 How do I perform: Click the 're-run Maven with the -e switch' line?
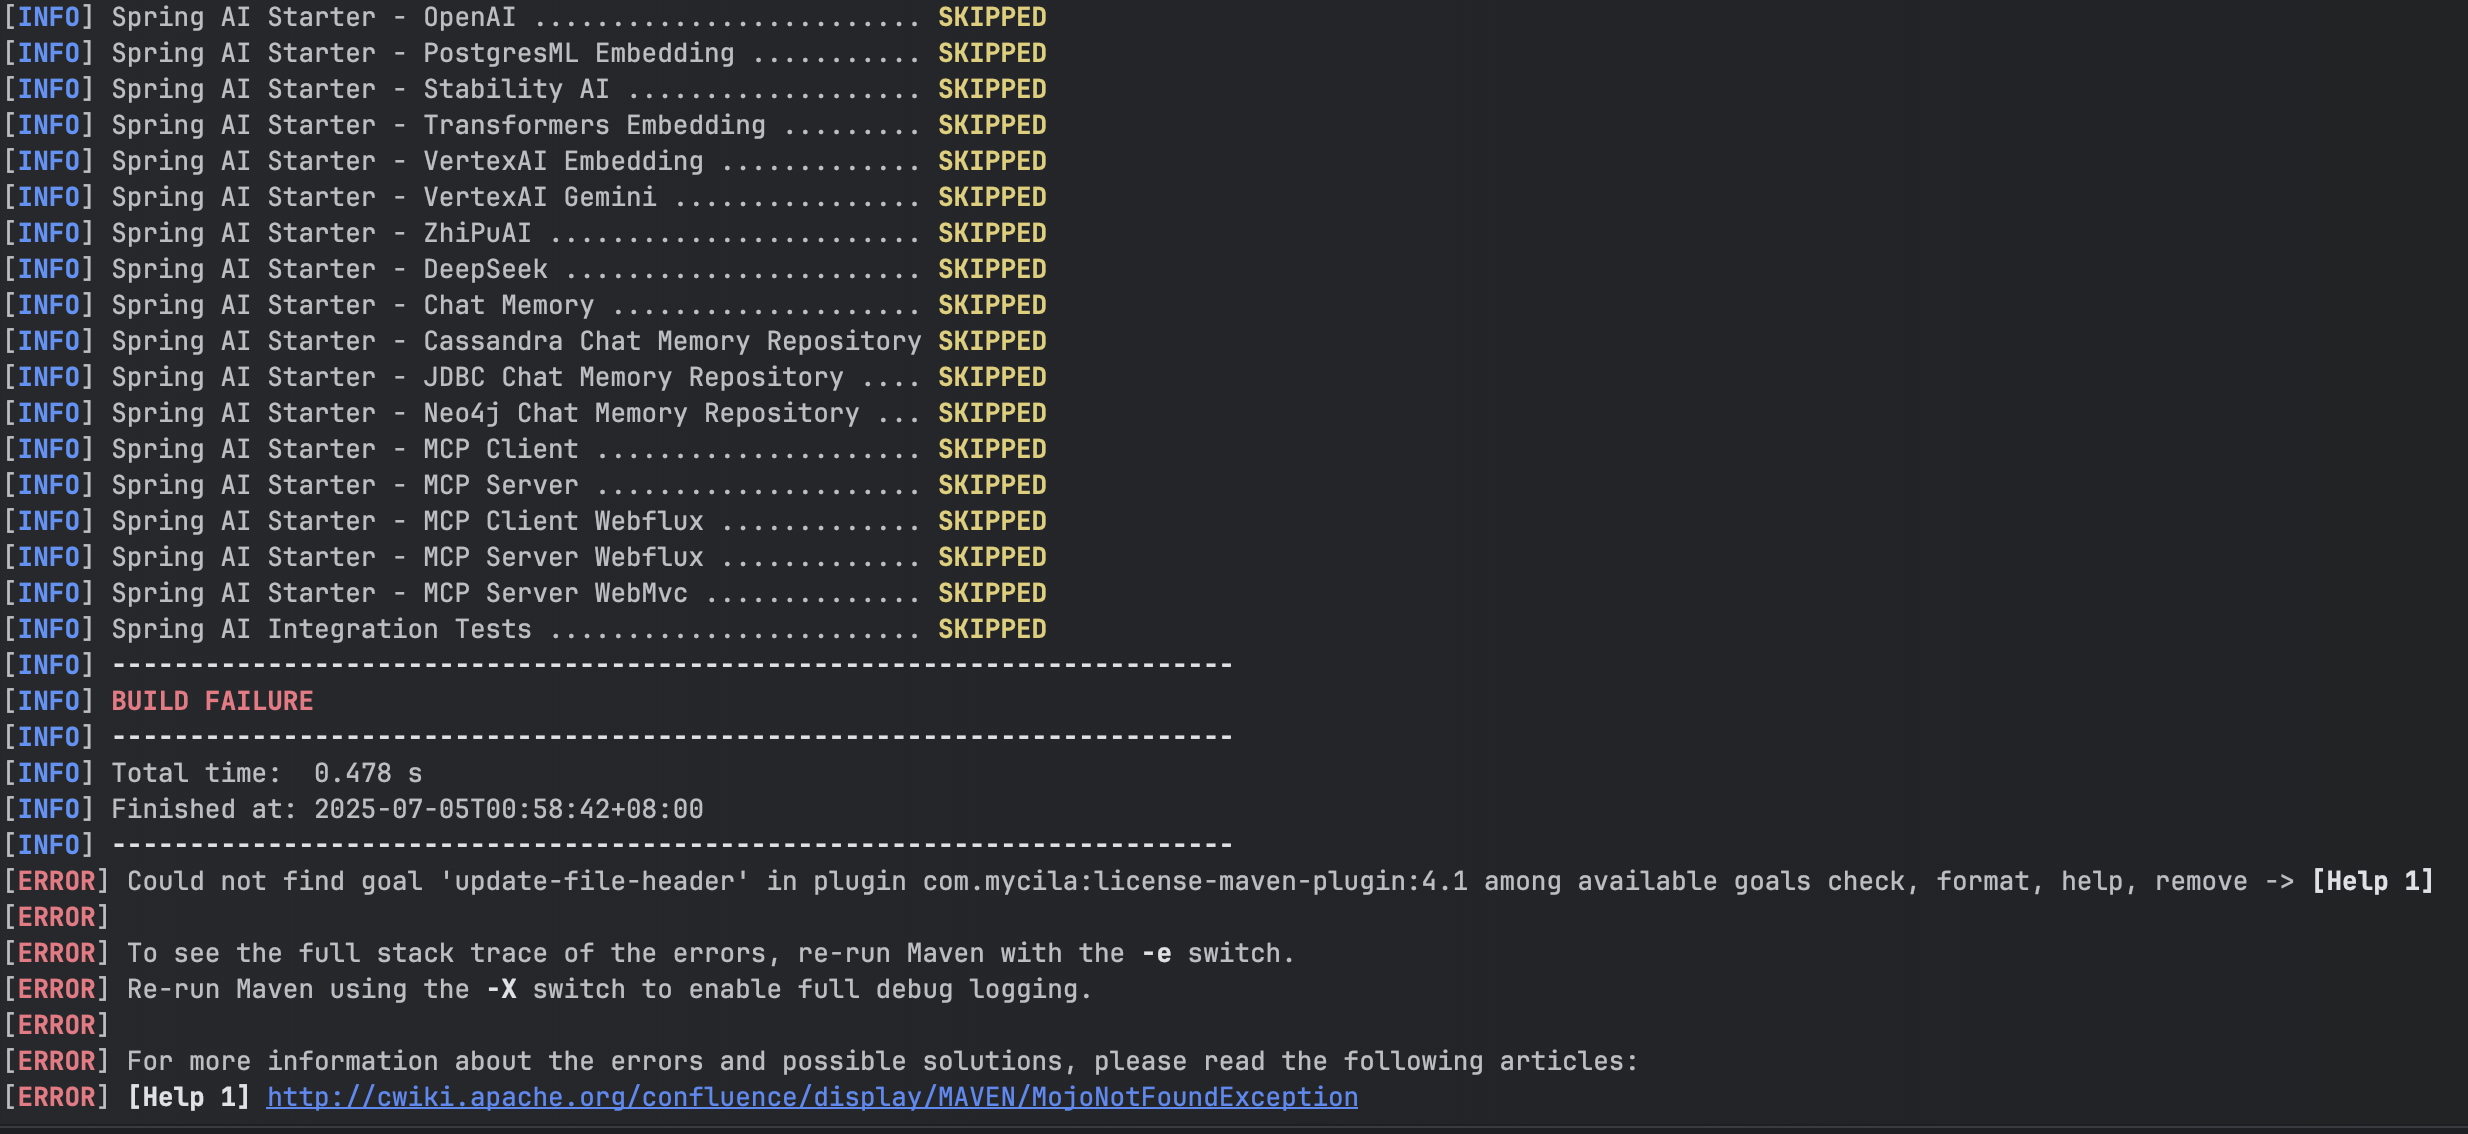click(650, 953)
